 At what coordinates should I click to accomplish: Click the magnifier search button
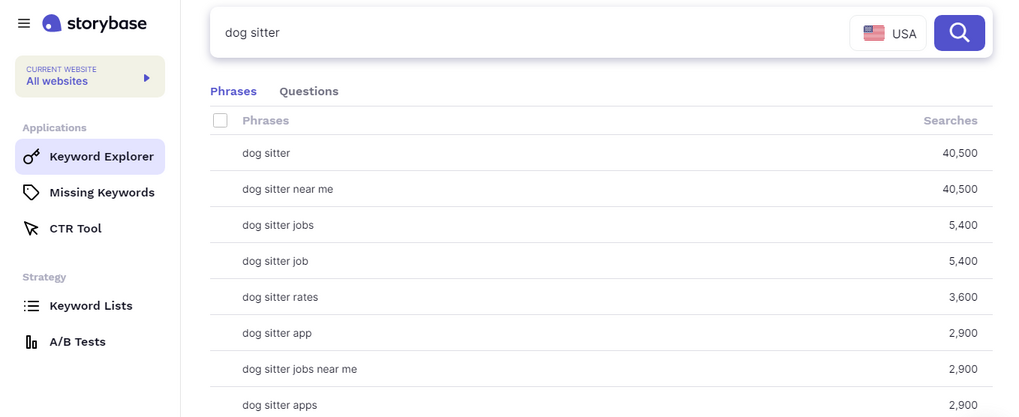tap(959, 32)
